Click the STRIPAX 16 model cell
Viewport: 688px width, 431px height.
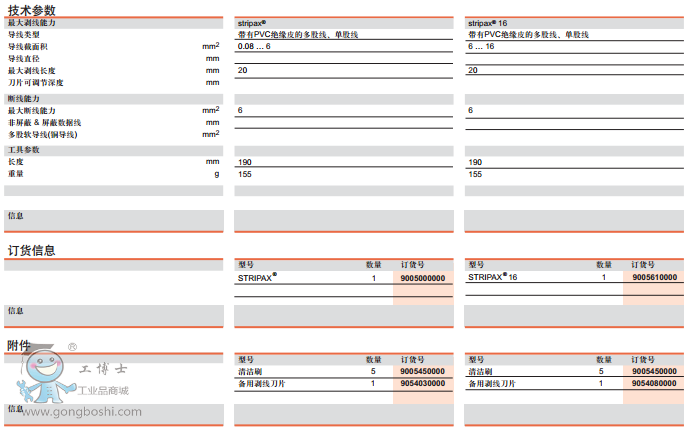[x=492, y=277]
